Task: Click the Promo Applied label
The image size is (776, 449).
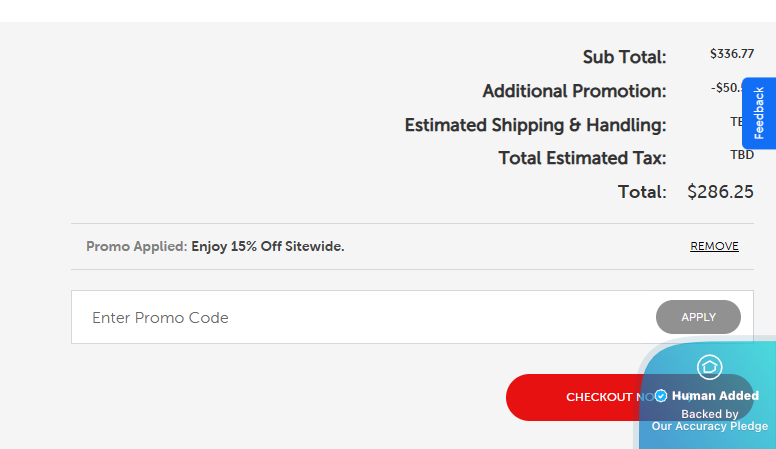Action: tap(136, 246)
